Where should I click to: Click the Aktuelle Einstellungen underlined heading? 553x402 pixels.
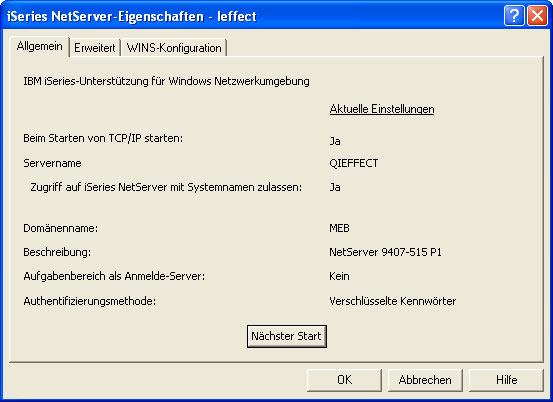[382, 109]
